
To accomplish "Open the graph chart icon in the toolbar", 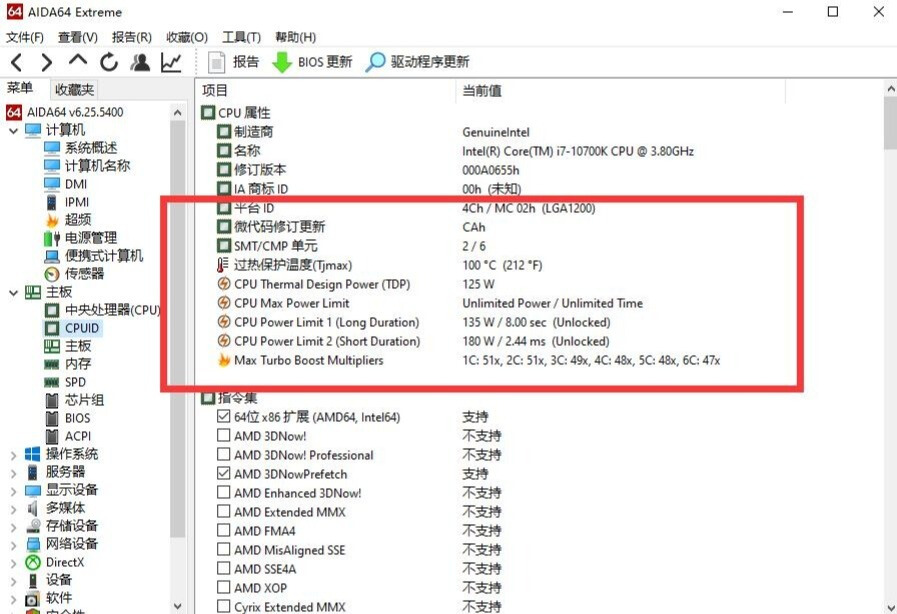I will pyautogui.click(x=171, y=61).
